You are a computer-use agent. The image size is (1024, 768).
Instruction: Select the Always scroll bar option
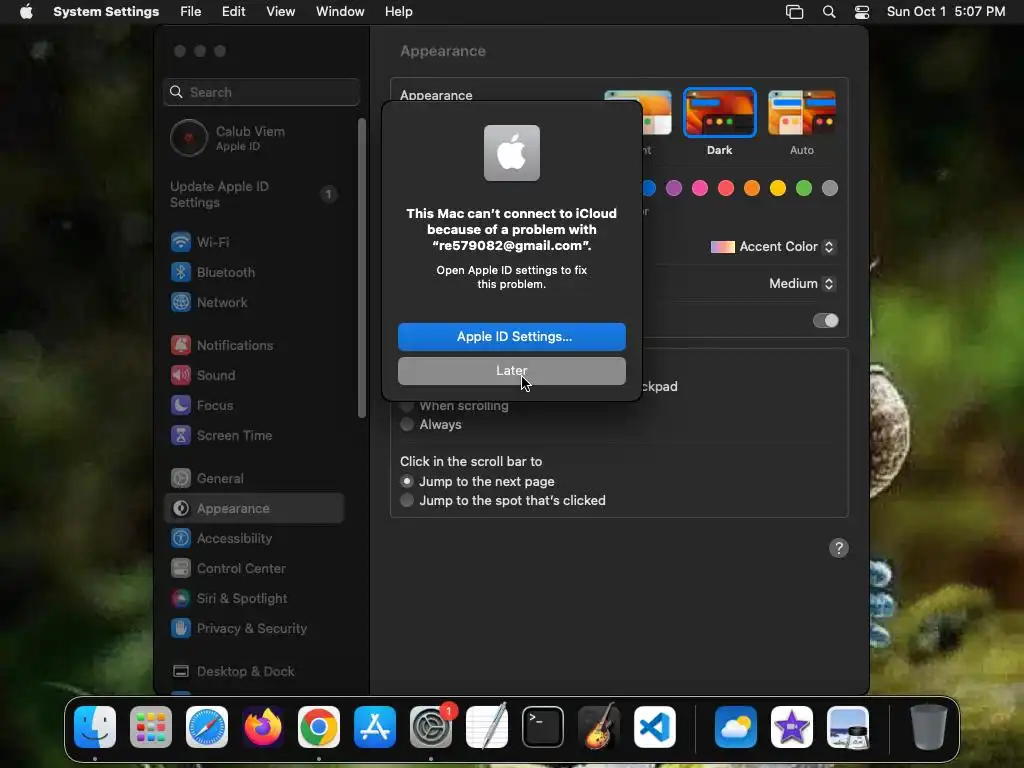pos(407,424)
